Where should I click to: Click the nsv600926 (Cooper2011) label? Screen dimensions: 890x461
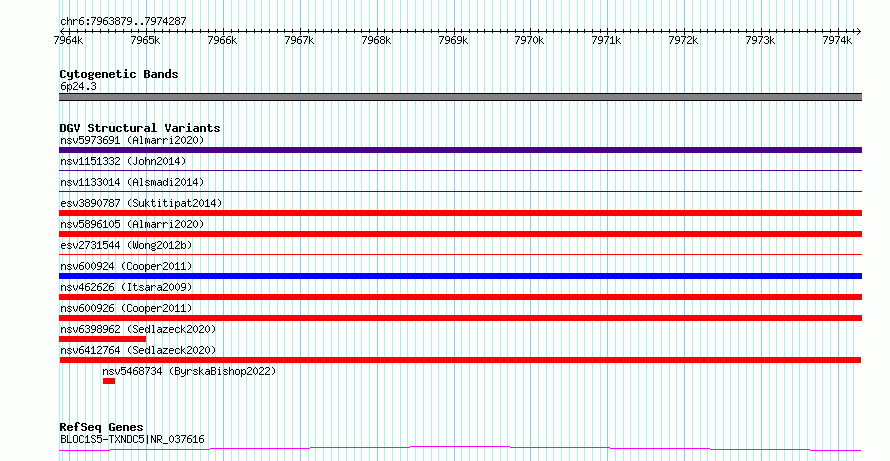pos(126,308)
